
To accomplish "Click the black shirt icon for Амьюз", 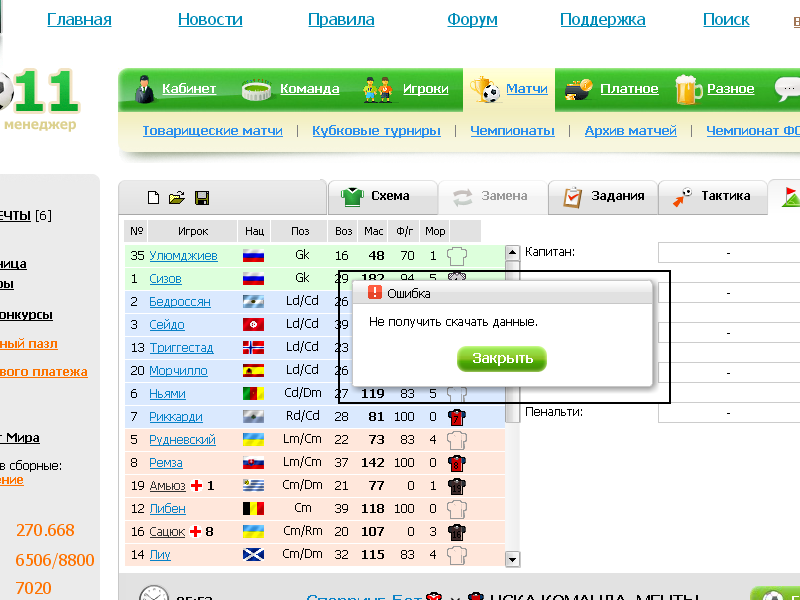I will 457,486.
